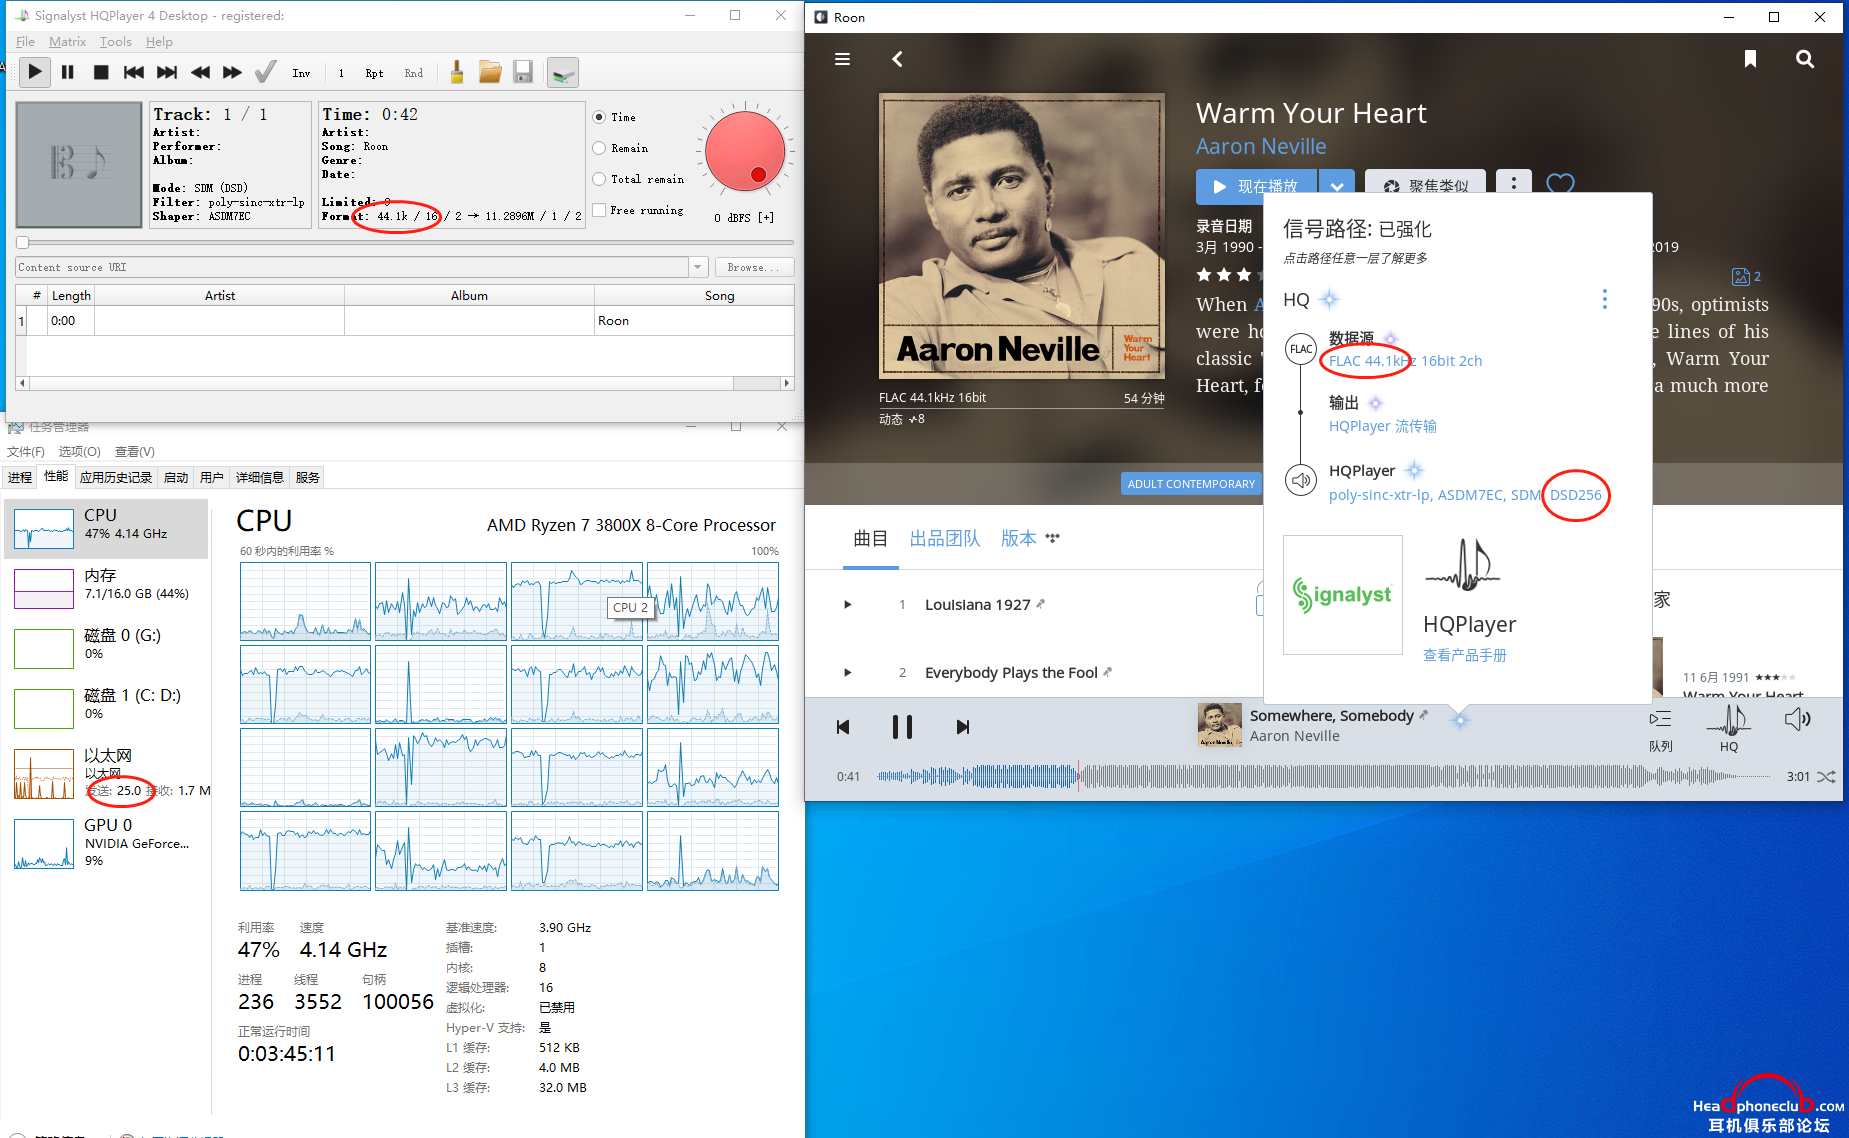This screenshot has width=1849, height=1138.
Task: Click the checkmark icon in HQPlayer toolbar
Action: (266, 72)
